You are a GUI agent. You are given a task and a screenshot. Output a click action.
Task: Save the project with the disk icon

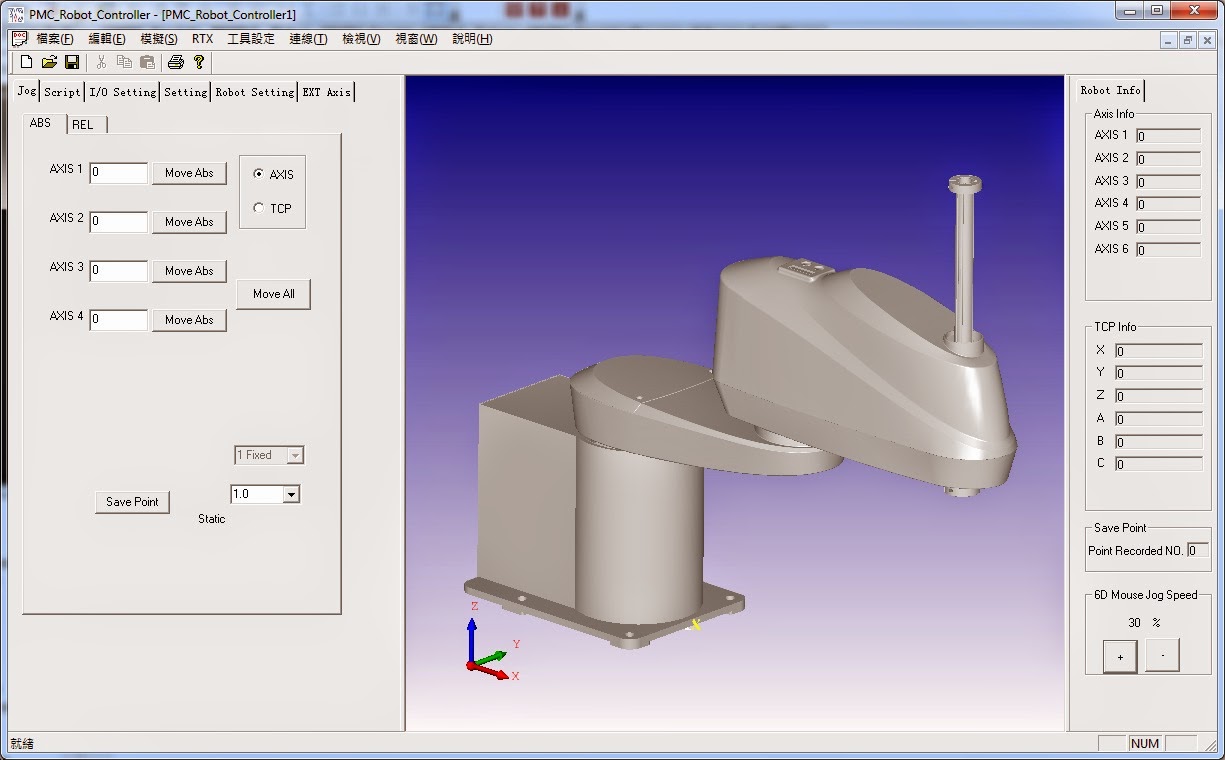tap(71, 62)
